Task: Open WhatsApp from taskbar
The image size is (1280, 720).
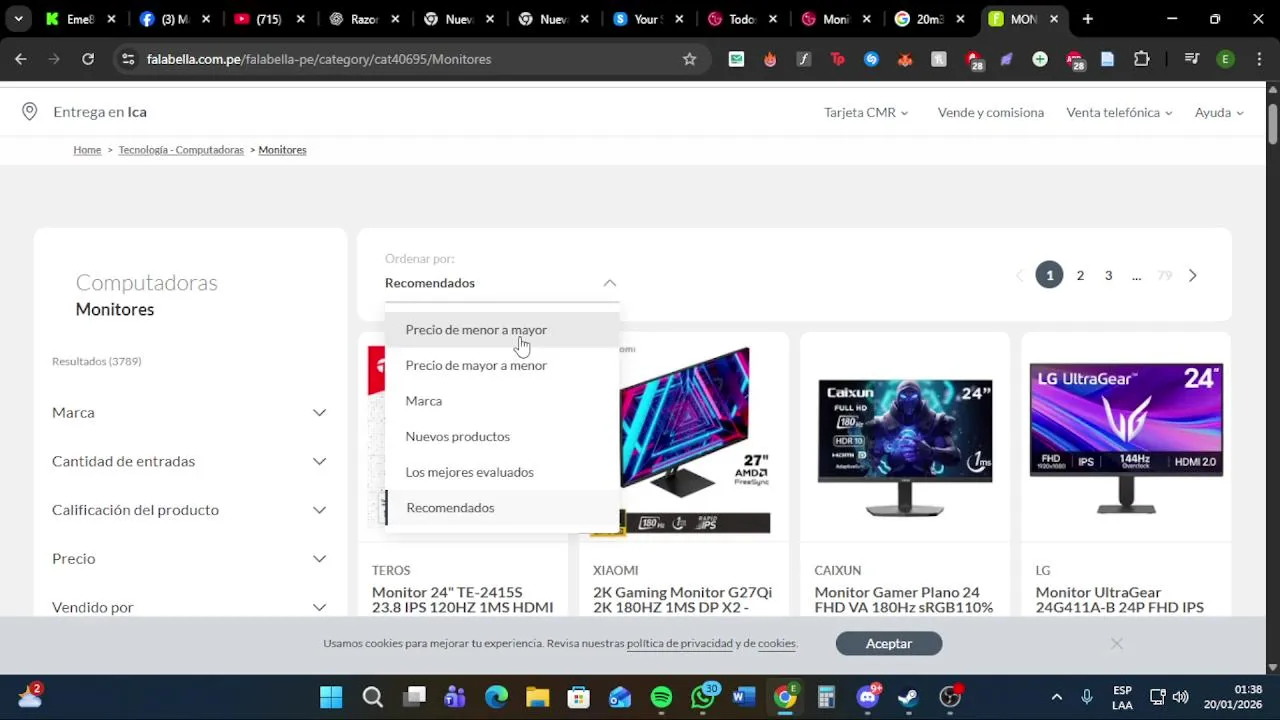Action: pyautogui.click(x=703, y=697)
